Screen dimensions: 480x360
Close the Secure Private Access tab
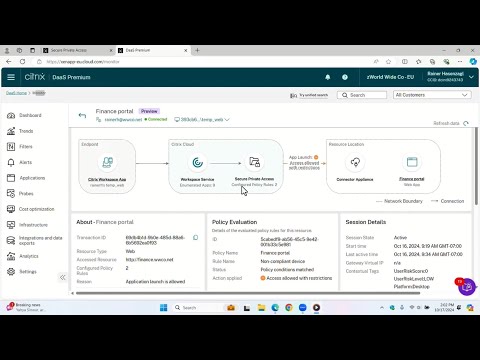[x=111, y=50]
